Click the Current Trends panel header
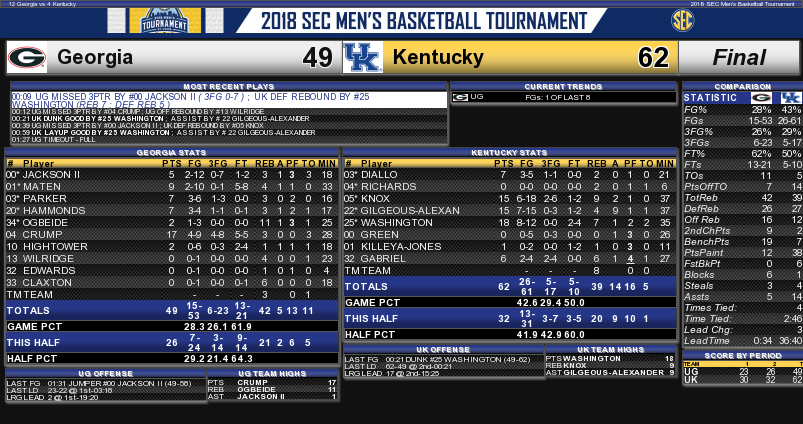 [563, 87]
